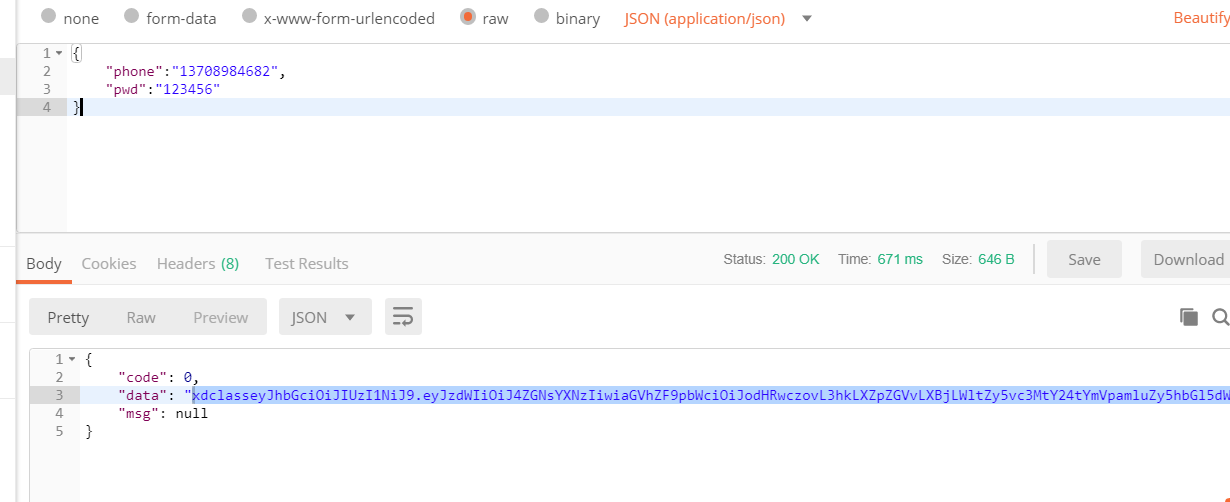
Task: Click the "msg": null response line
Action: point(163,413)
